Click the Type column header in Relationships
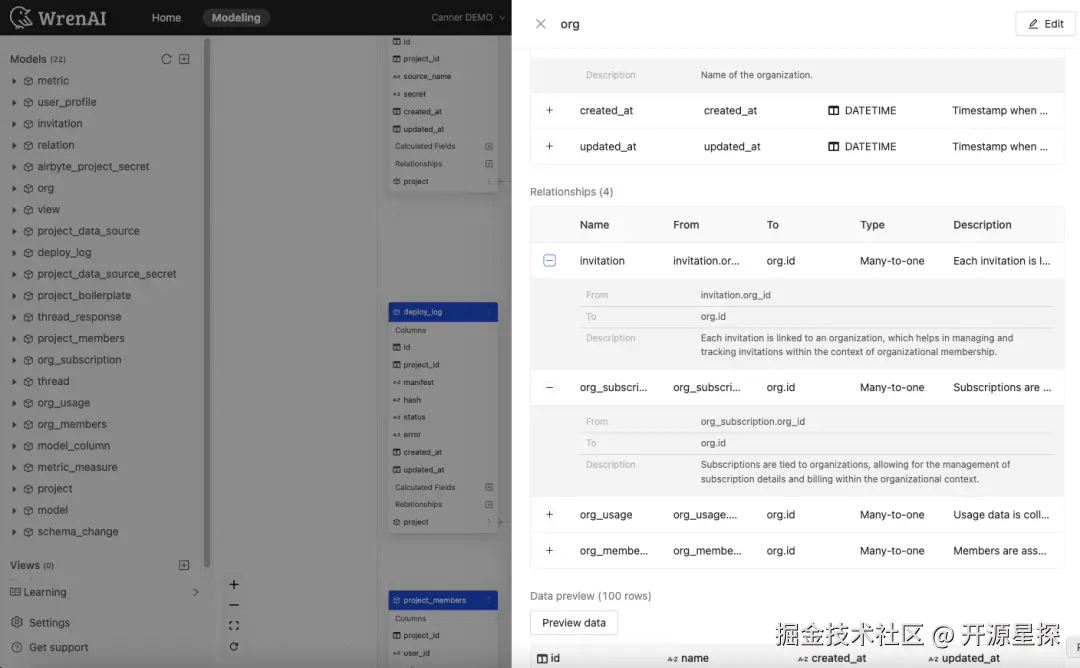The height and width of the screenshot is (668, 1080). point(872,225)
